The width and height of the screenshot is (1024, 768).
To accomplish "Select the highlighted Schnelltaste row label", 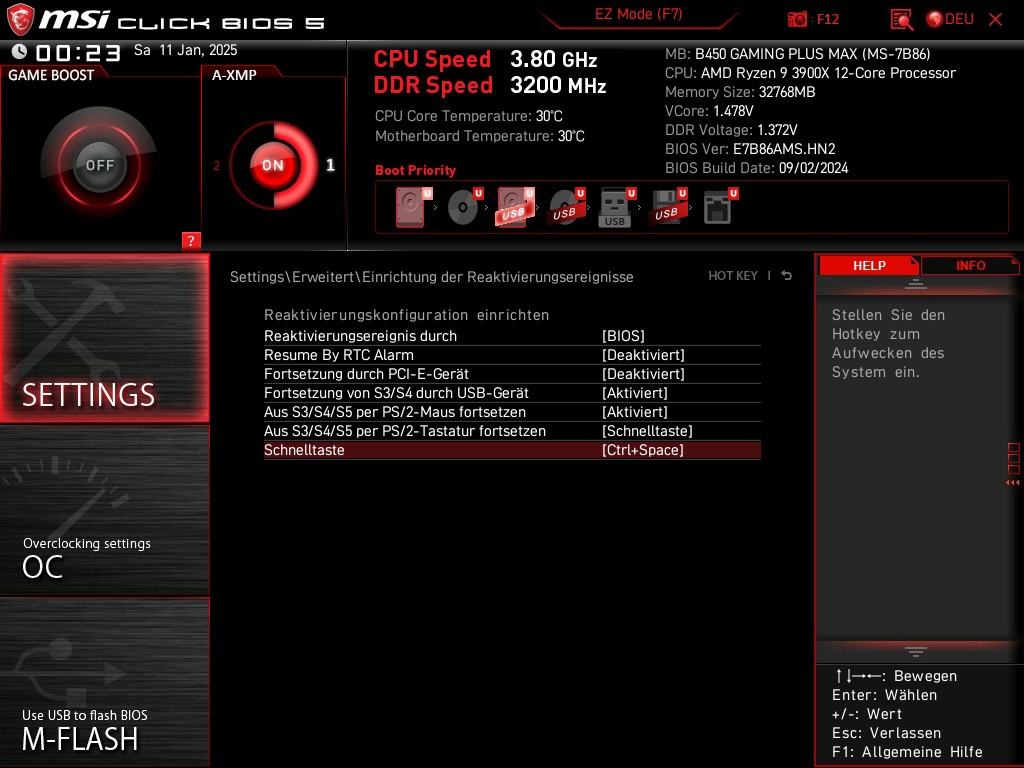I will tap(304, 450).
